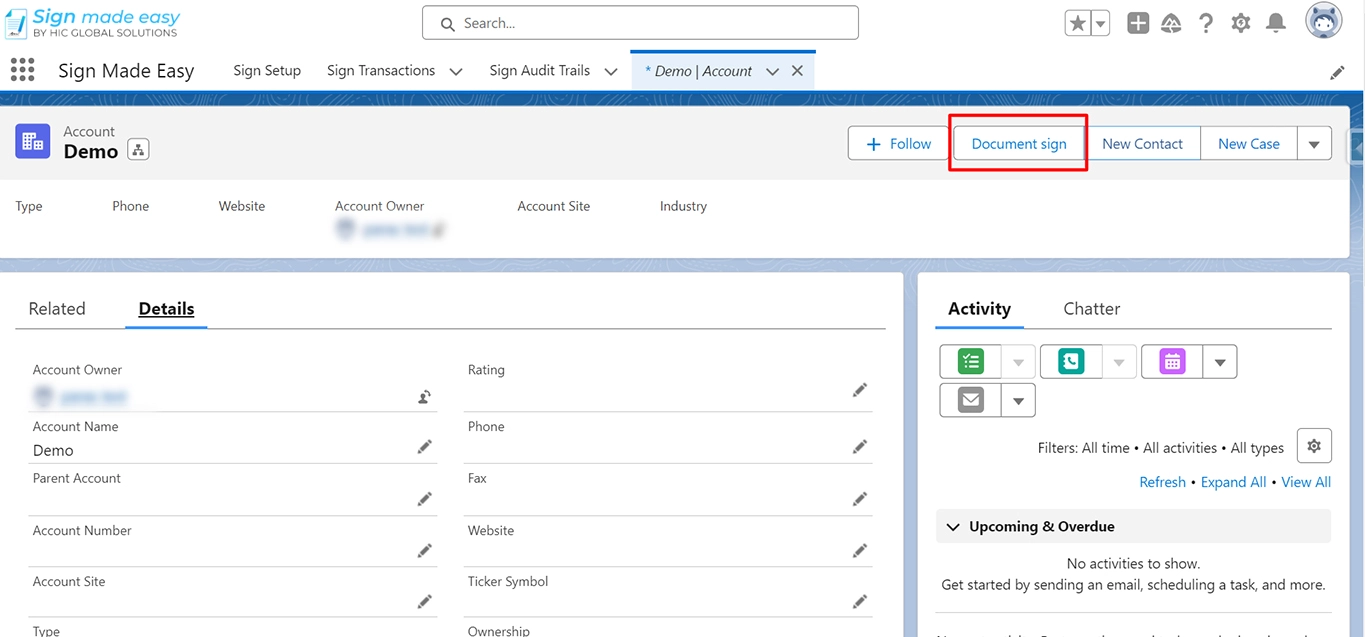This screenshot has height=637, width=1365.
Task: Open the Salesforce Help question mark icon
Action: coord(1206,23)
